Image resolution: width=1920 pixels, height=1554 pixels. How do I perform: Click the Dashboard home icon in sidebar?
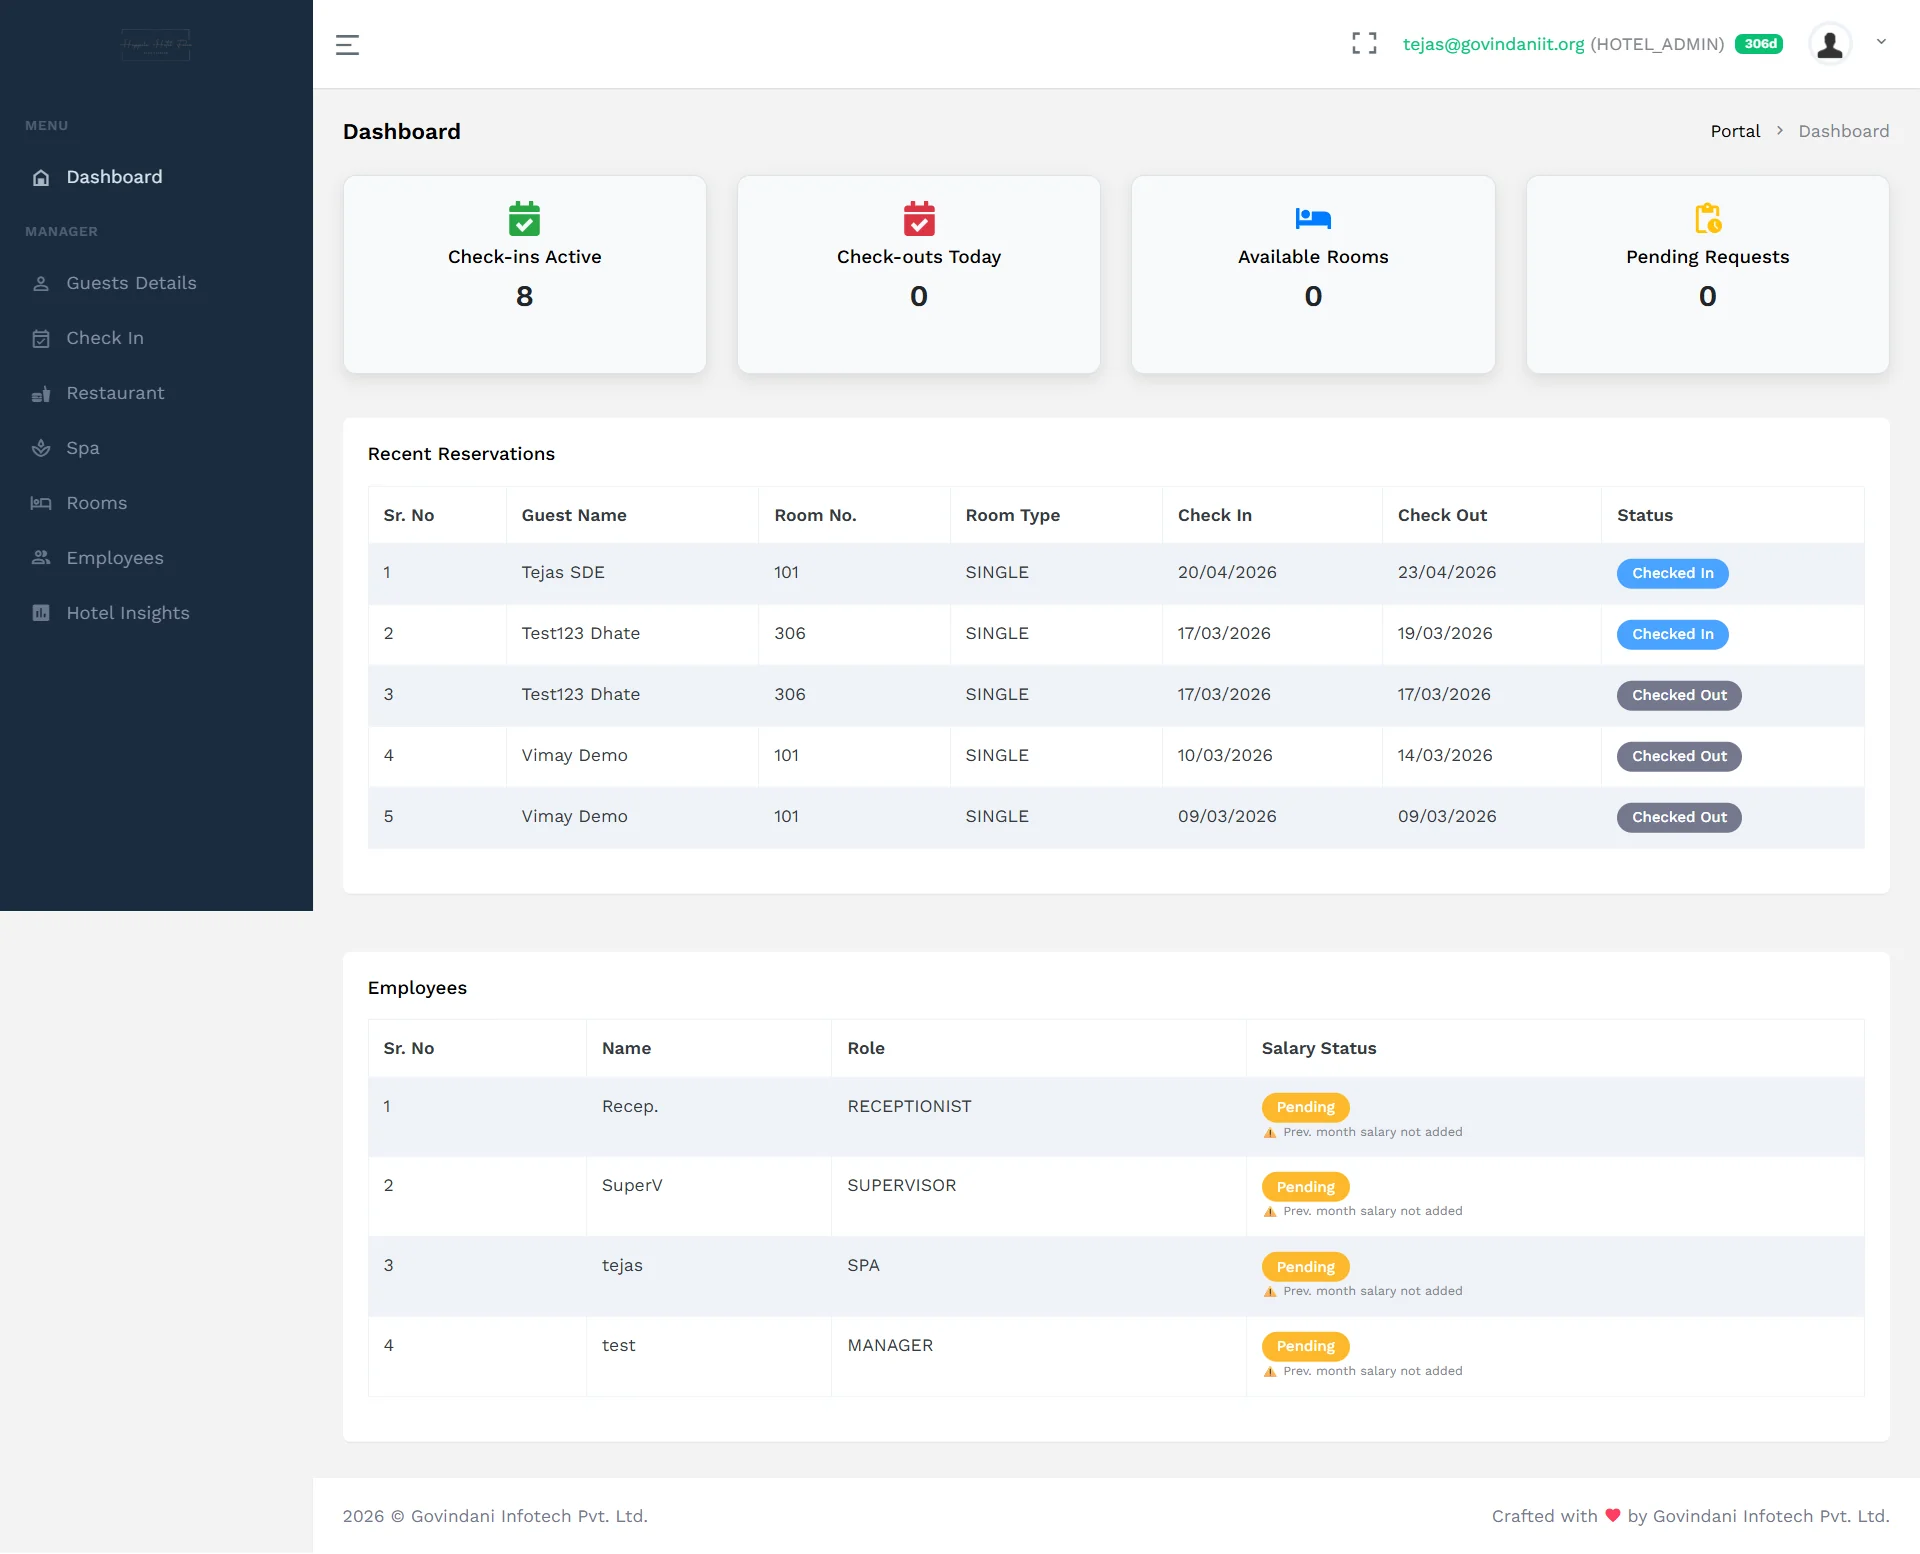pos(41,177)
